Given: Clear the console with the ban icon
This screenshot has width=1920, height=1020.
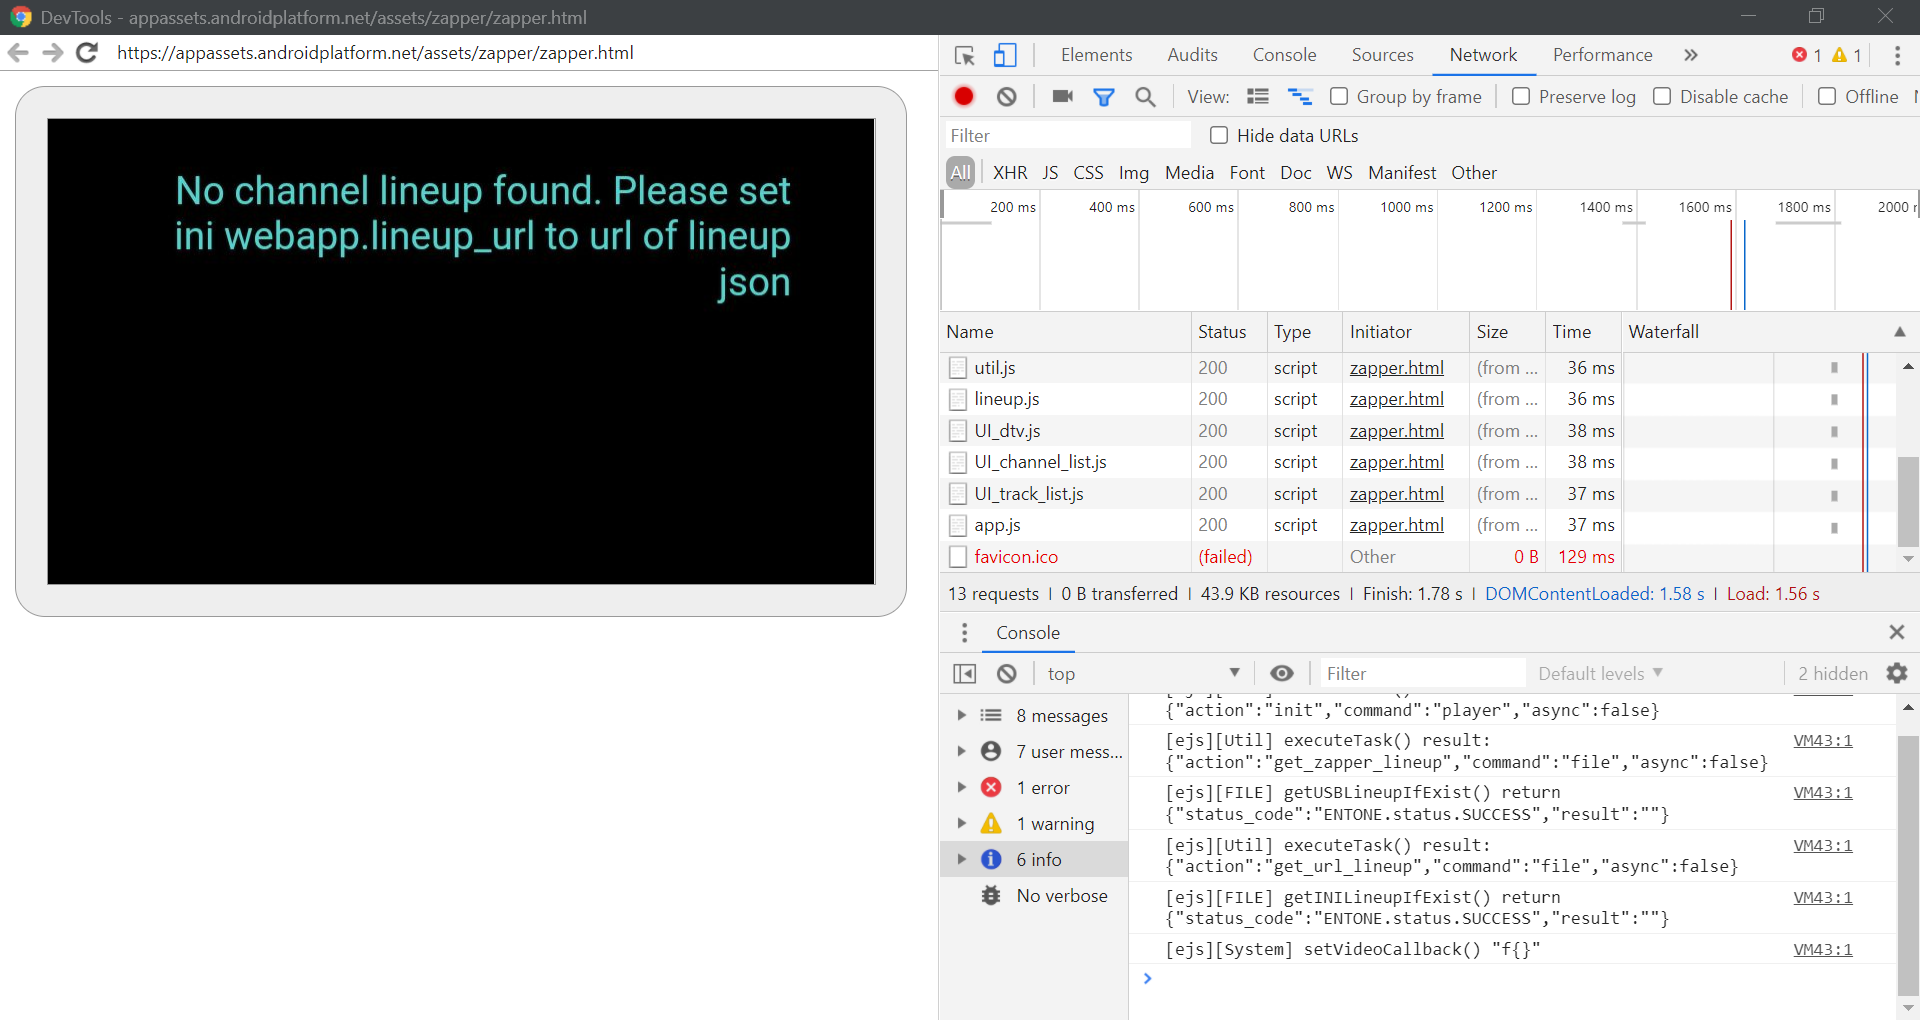Looking at the screenshot, I should coord(1007,674).
